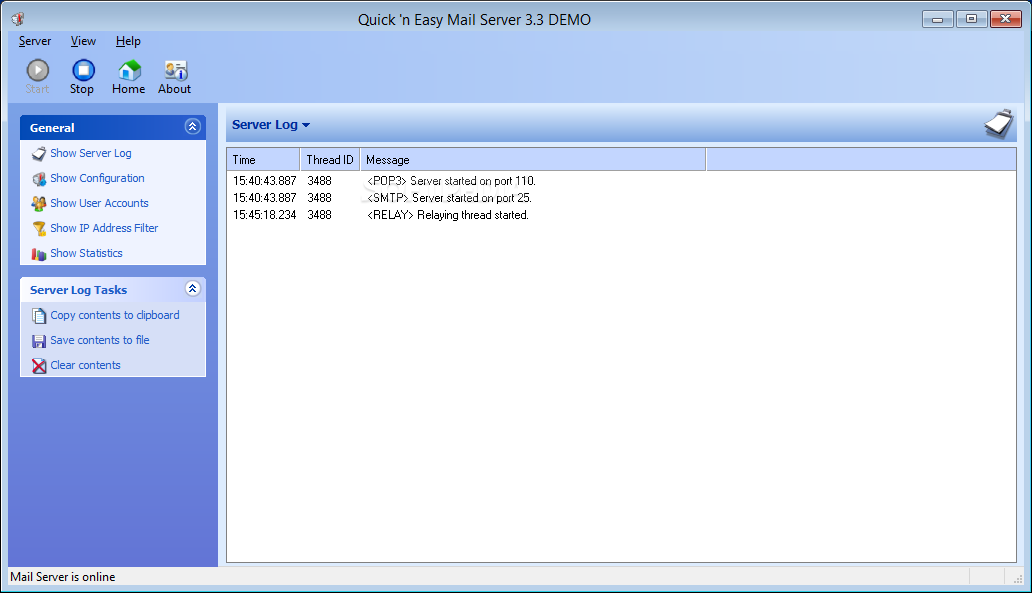This screenshot has height=593, width=1032.
Task: Show Server Log link
Action: coord(91,153)
